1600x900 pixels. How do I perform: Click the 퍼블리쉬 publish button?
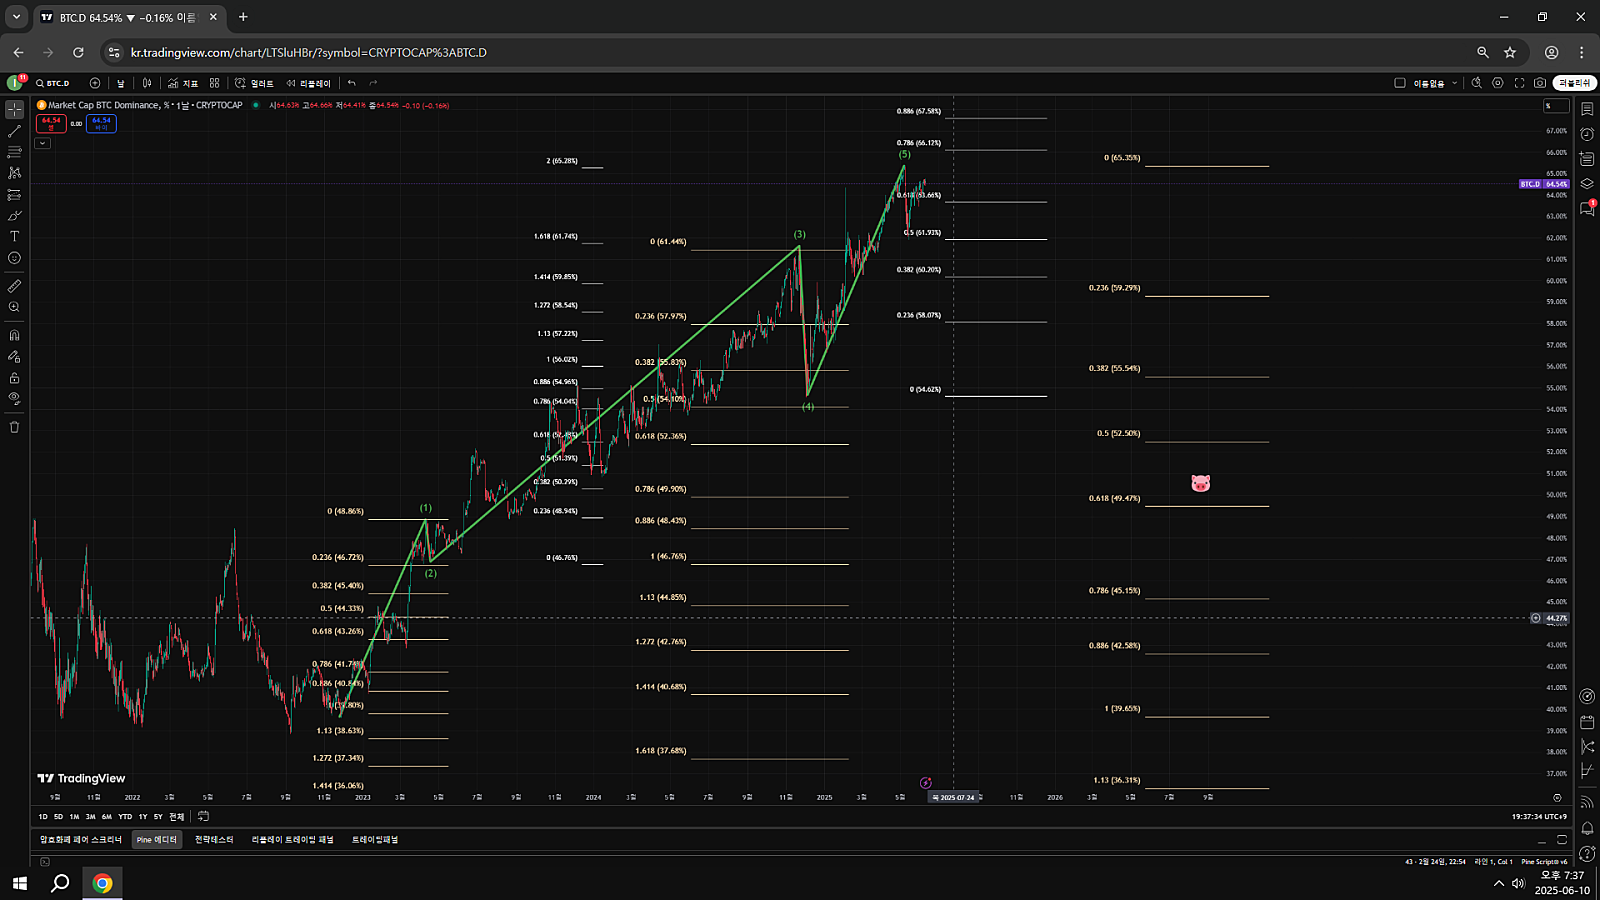pyautogui.click(x=1574, y=83)
